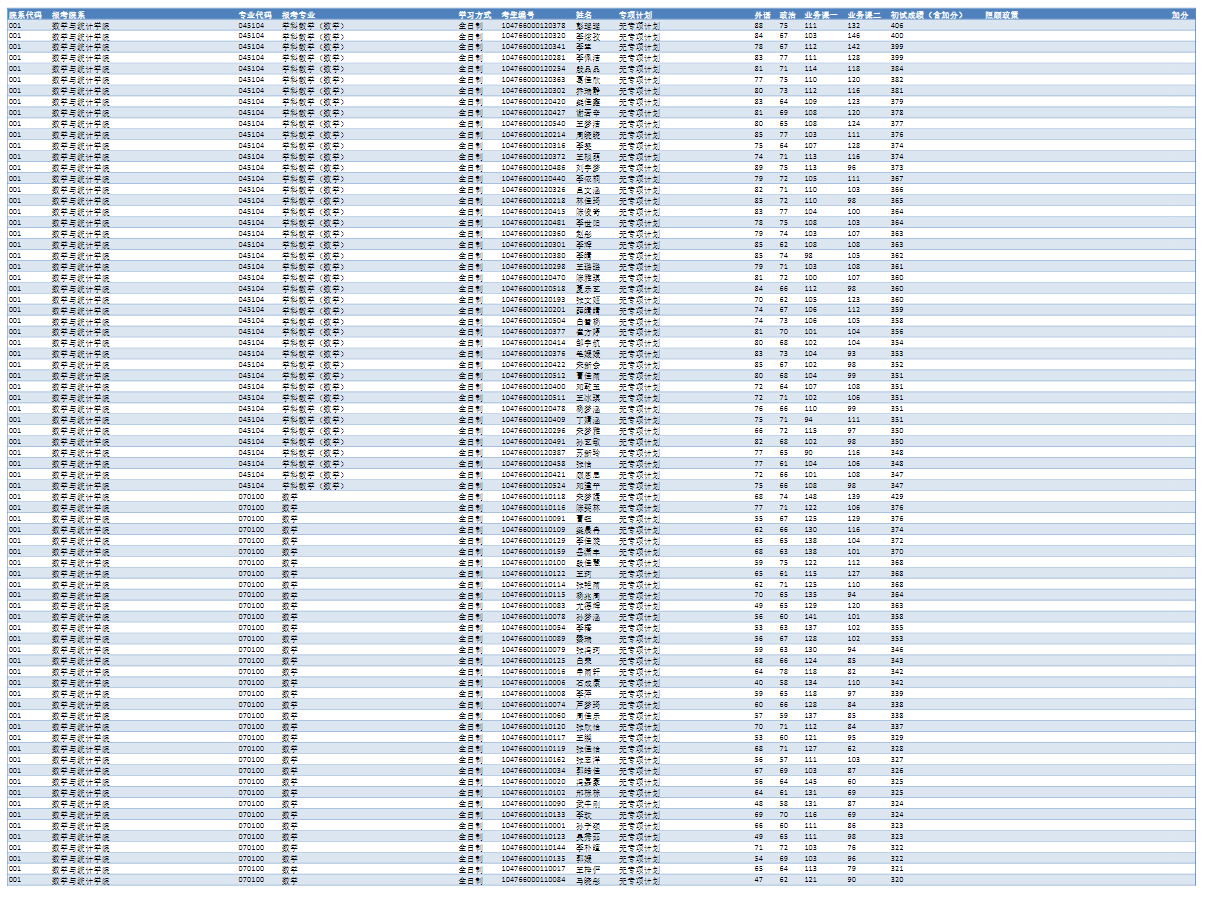Select the 考生编号 column header
Image resolution: width=1207 pixels, height=898 pixels.
pos(518,15)
